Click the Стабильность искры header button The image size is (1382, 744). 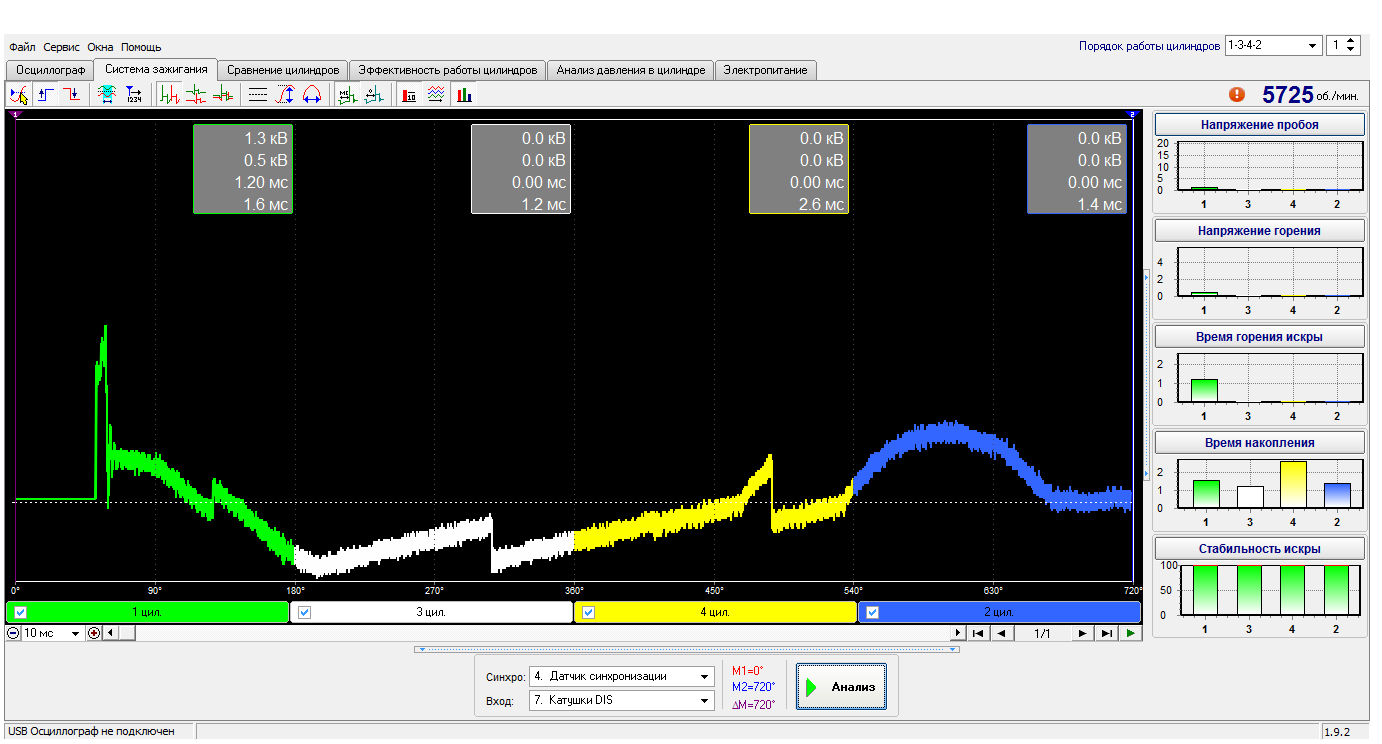[x=1259, y=548]
